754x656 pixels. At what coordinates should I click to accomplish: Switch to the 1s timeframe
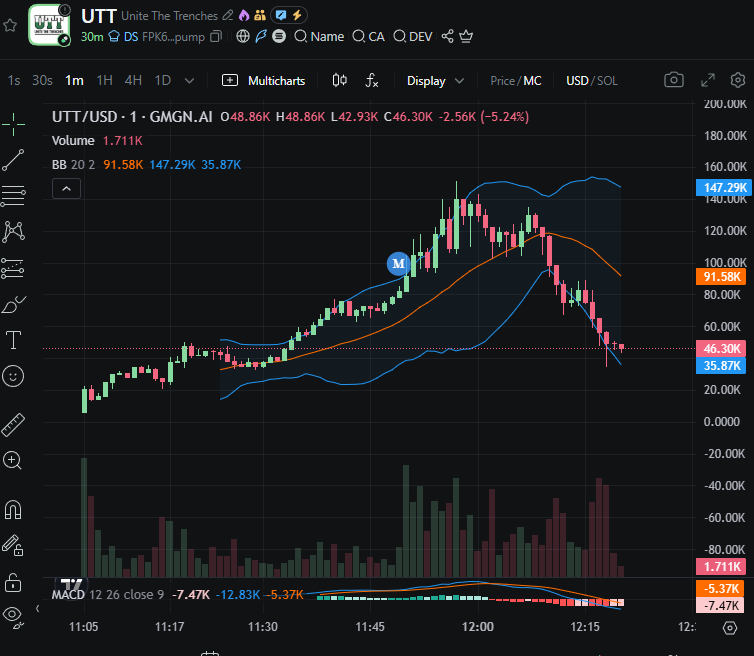tap(14, 81)
